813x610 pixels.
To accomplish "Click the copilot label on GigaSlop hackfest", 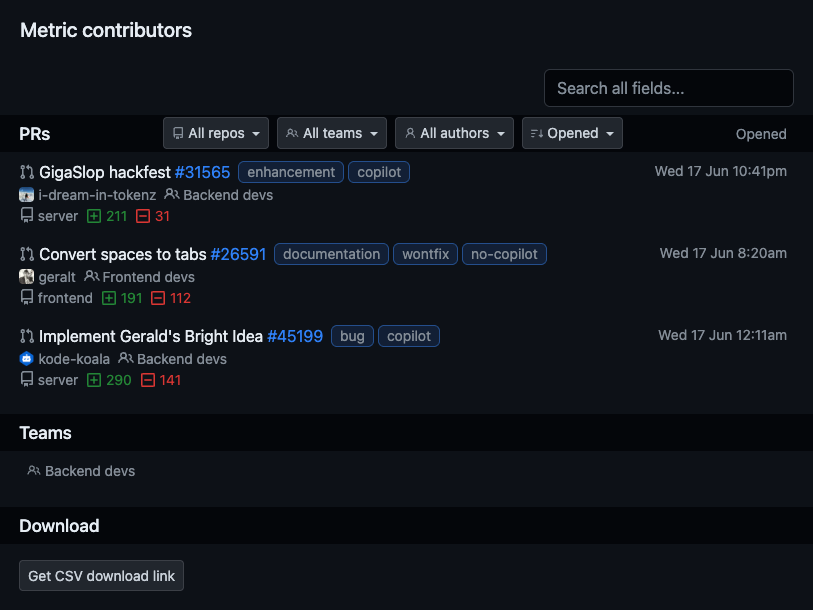I will point(379,172).
